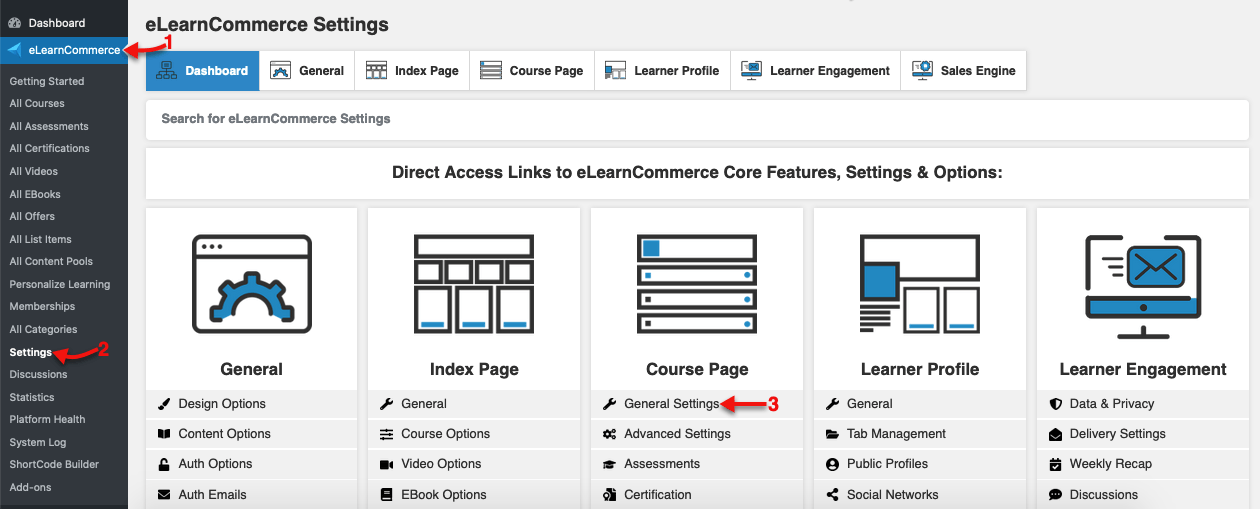The width and height of the screenshot is (1260, 509).
Task: Switch to the Index Page tab
Action: (412, 71)
